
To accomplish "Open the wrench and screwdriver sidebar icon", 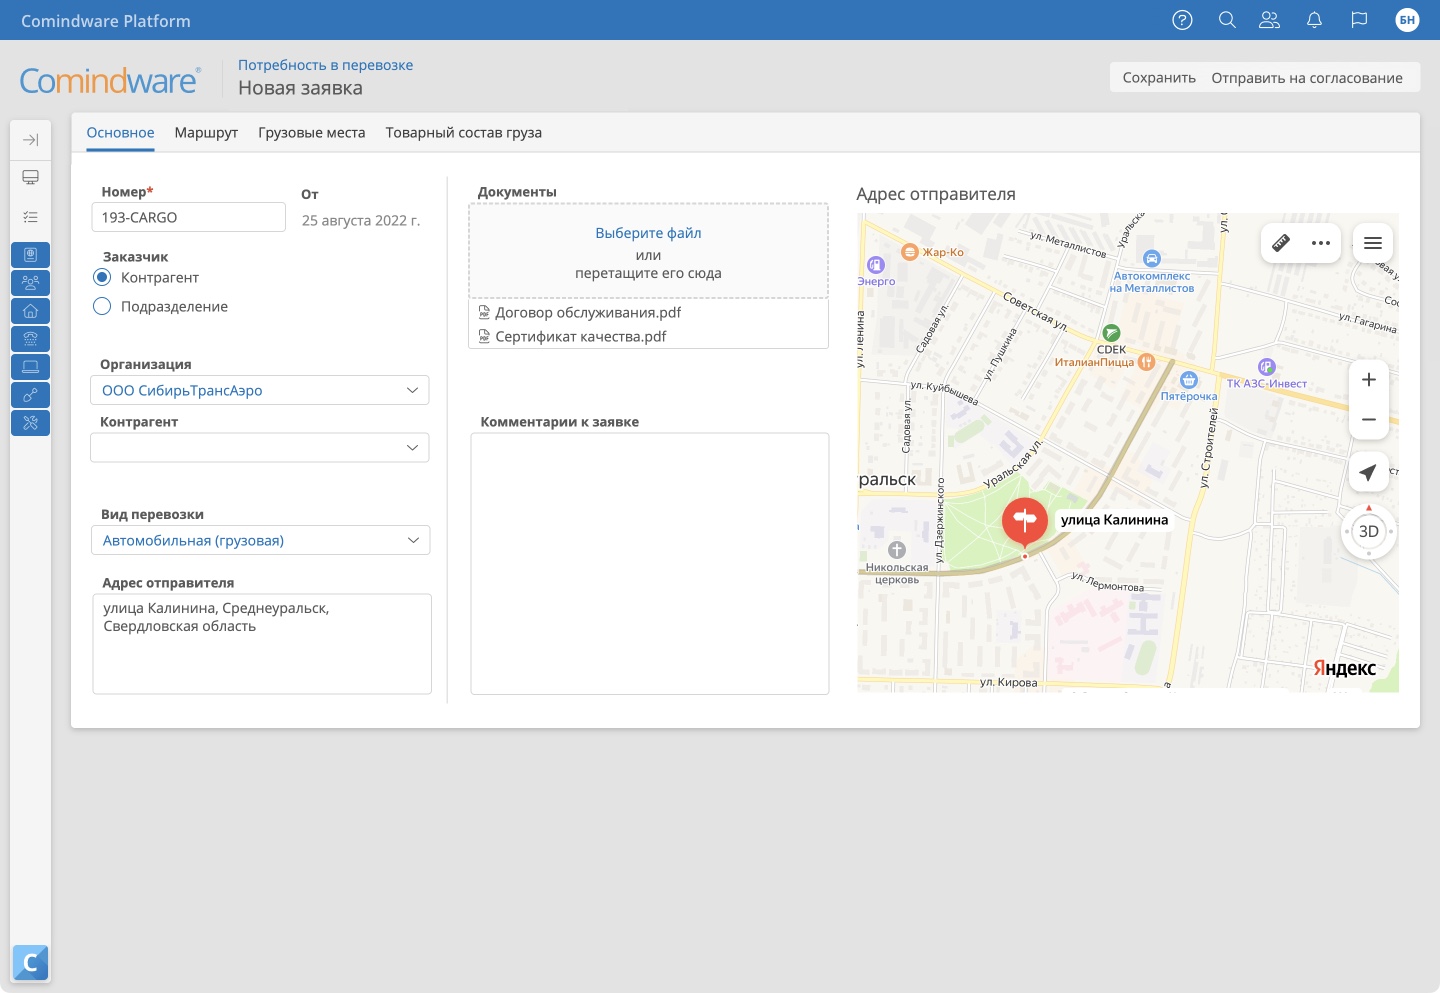I will click(31, 423).
